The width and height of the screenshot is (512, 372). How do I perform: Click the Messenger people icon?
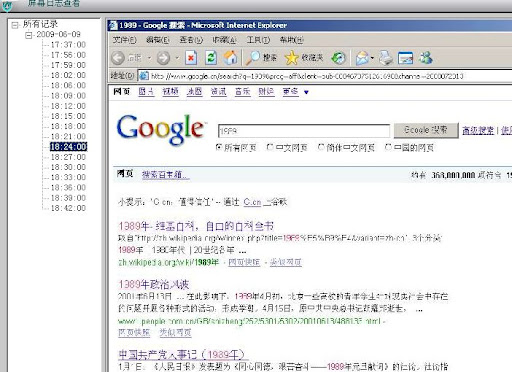426,58
